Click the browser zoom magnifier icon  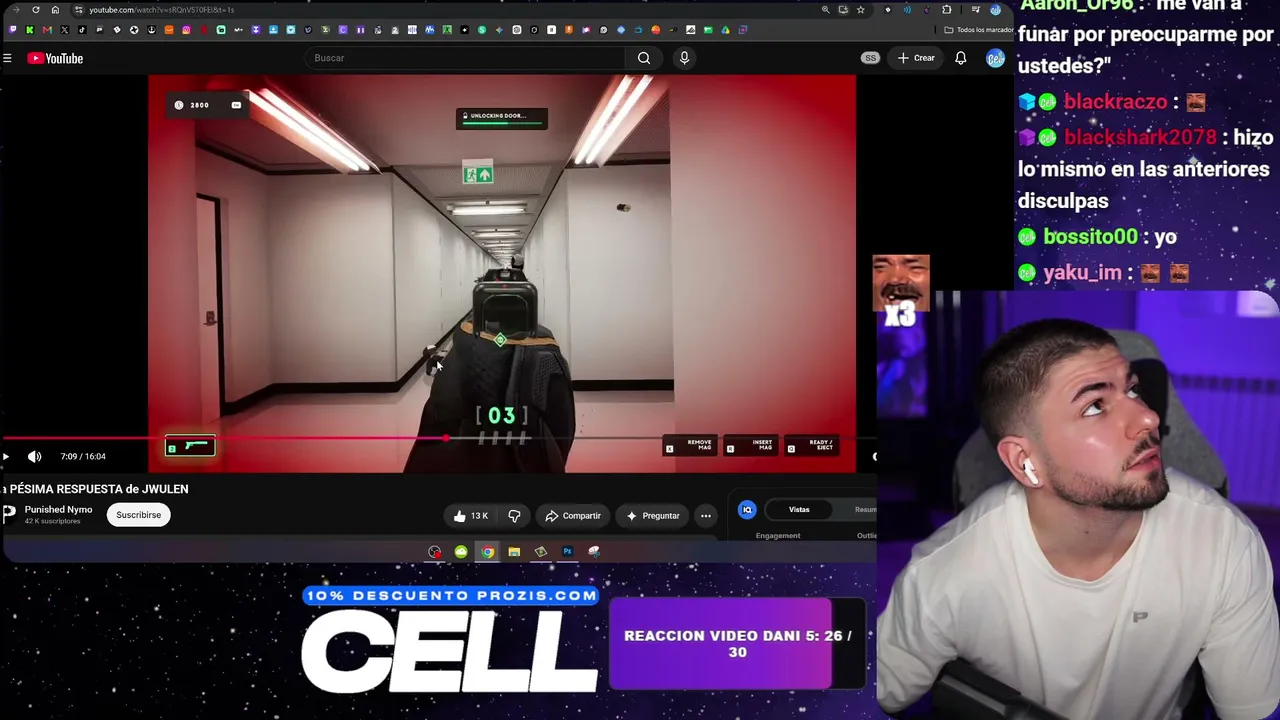coord(825,10)
